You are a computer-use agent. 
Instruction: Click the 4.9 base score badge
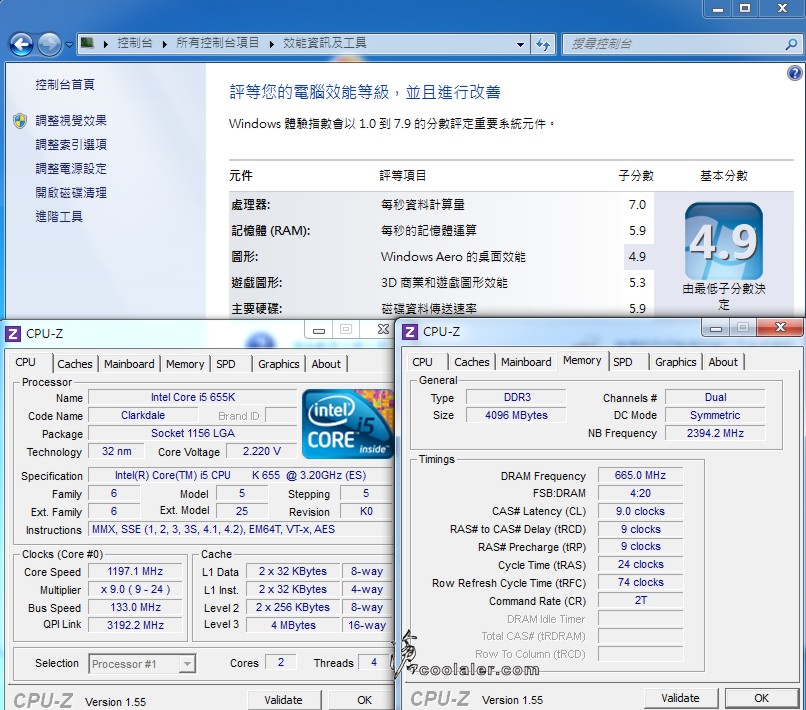tap(724, 241)
